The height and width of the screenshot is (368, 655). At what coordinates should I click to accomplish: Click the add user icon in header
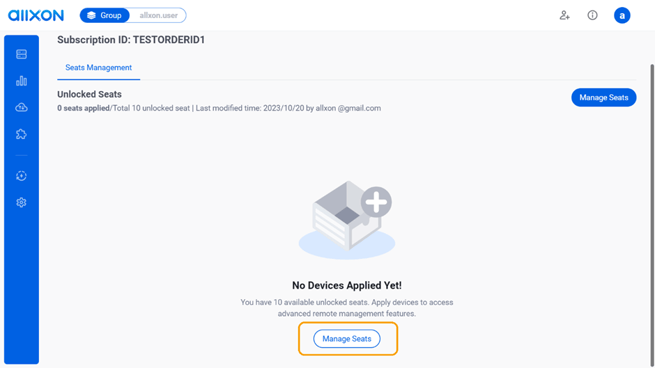pos(564,15)
